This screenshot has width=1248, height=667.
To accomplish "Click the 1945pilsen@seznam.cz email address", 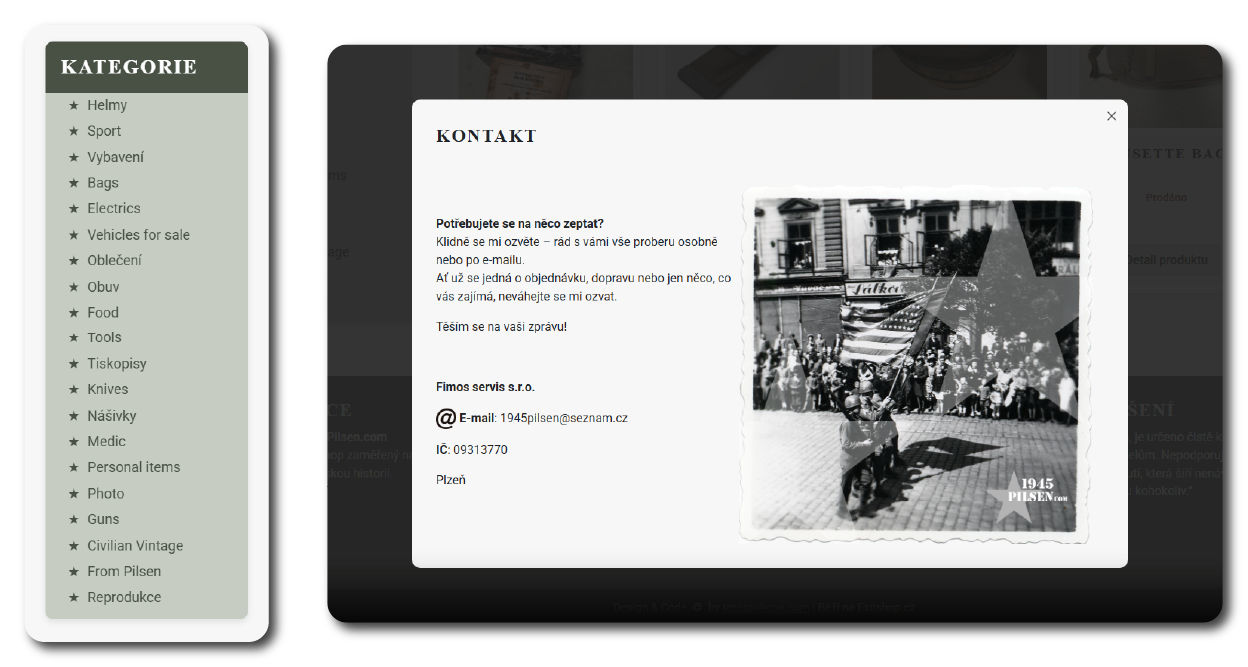I will 564,418.
